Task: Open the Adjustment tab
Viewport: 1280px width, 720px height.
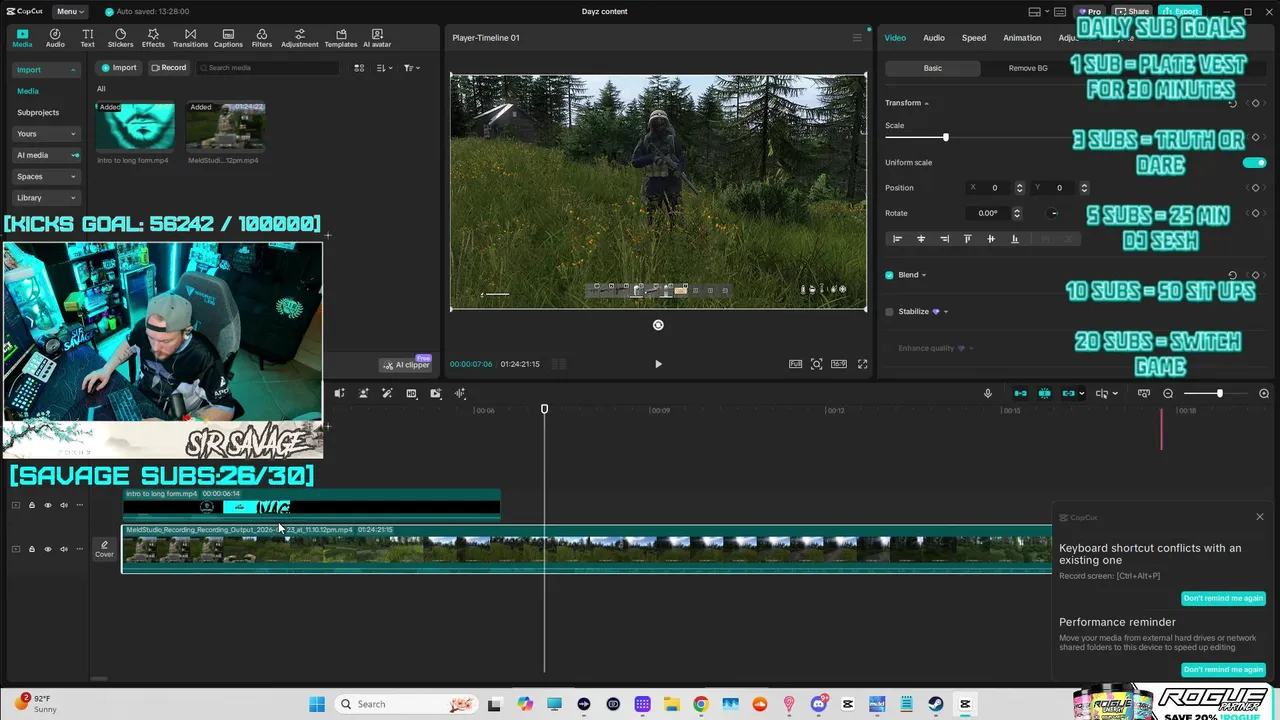Action: (299, 38)
